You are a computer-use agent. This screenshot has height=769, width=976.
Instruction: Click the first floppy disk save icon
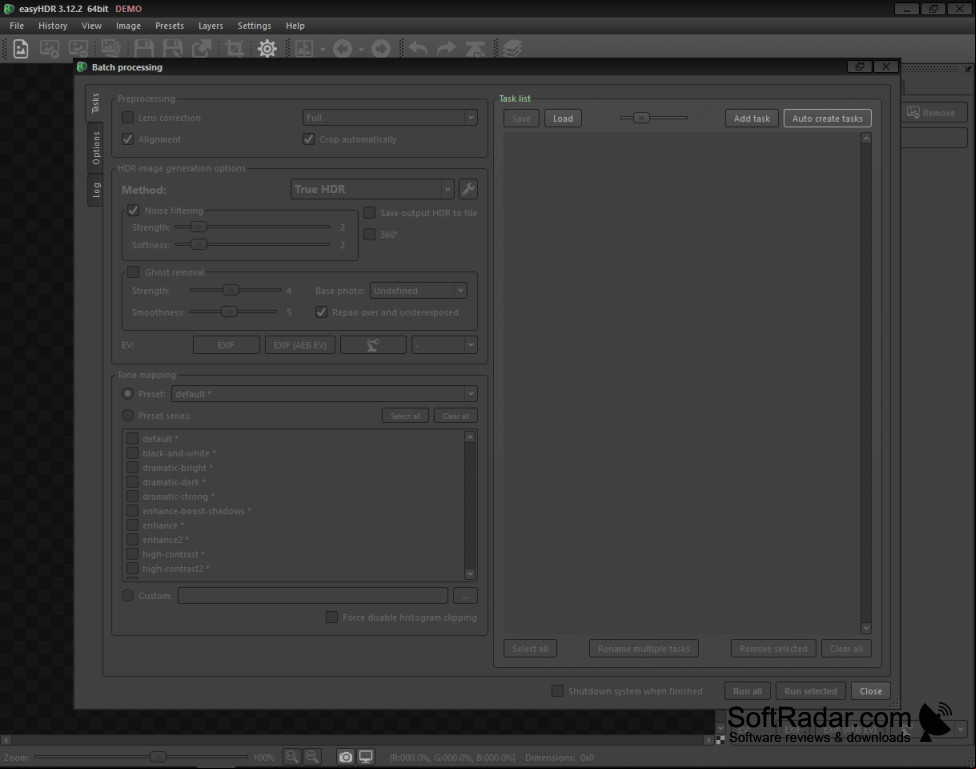coord(144,48)
